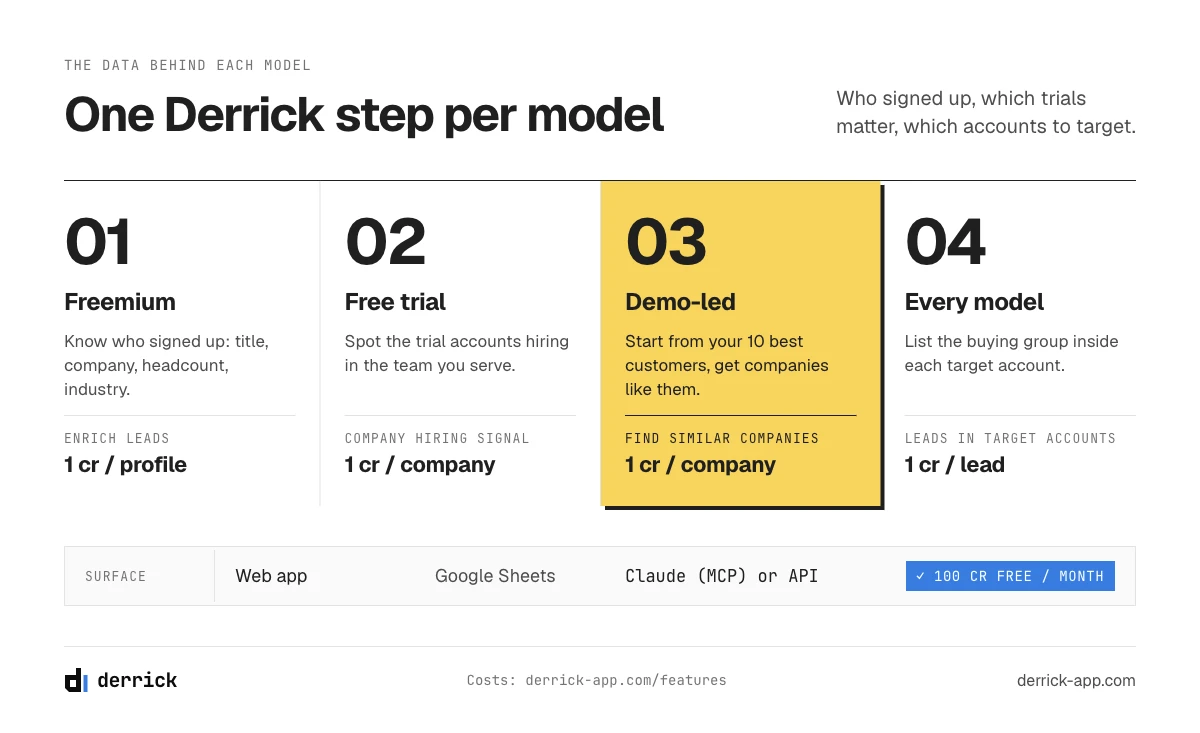Click the 1 cr / lead price
Viewport: 1200px width, 733px height.
(x=955, y=465)
